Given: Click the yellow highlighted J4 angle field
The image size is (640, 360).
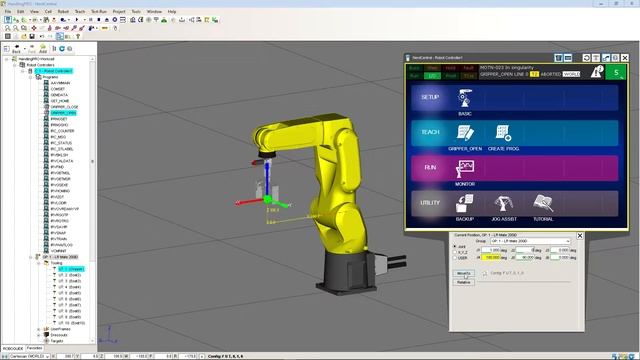Looking at the screenshot, I should pyautogui.click(x=491, y=258).
